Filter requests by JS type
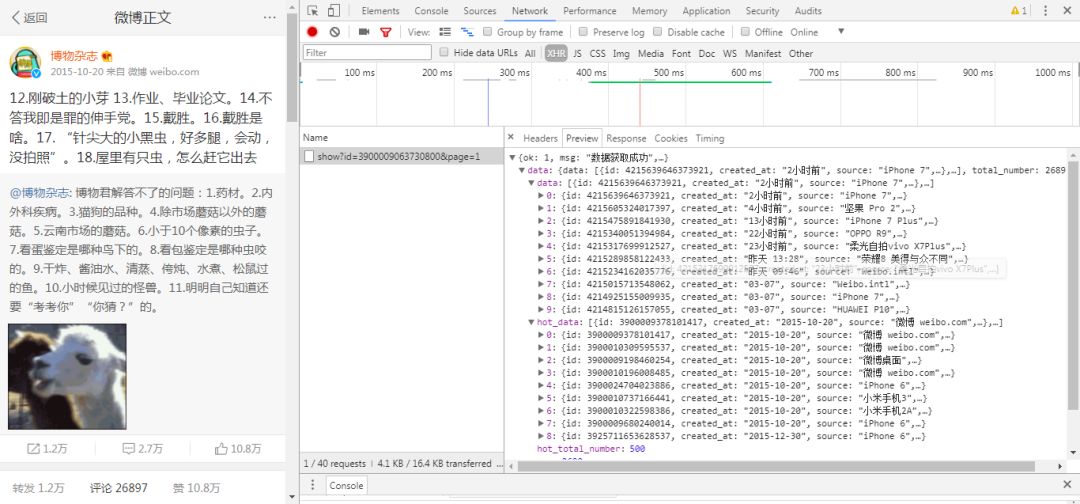This screenshot has width=1080, height=504. coord(577,53)
